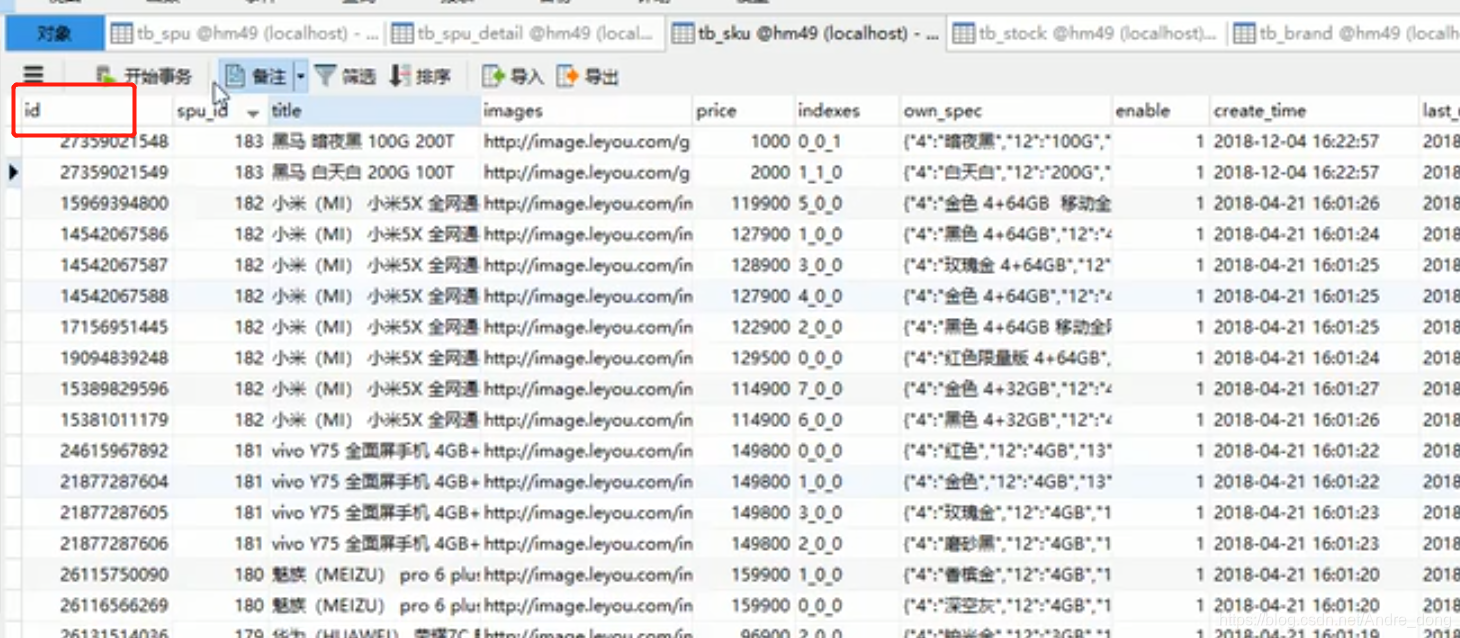Viewport: 1460px width, 638px height.
Task: Select the cell with id 26116566269
Action: pos(96,606)
